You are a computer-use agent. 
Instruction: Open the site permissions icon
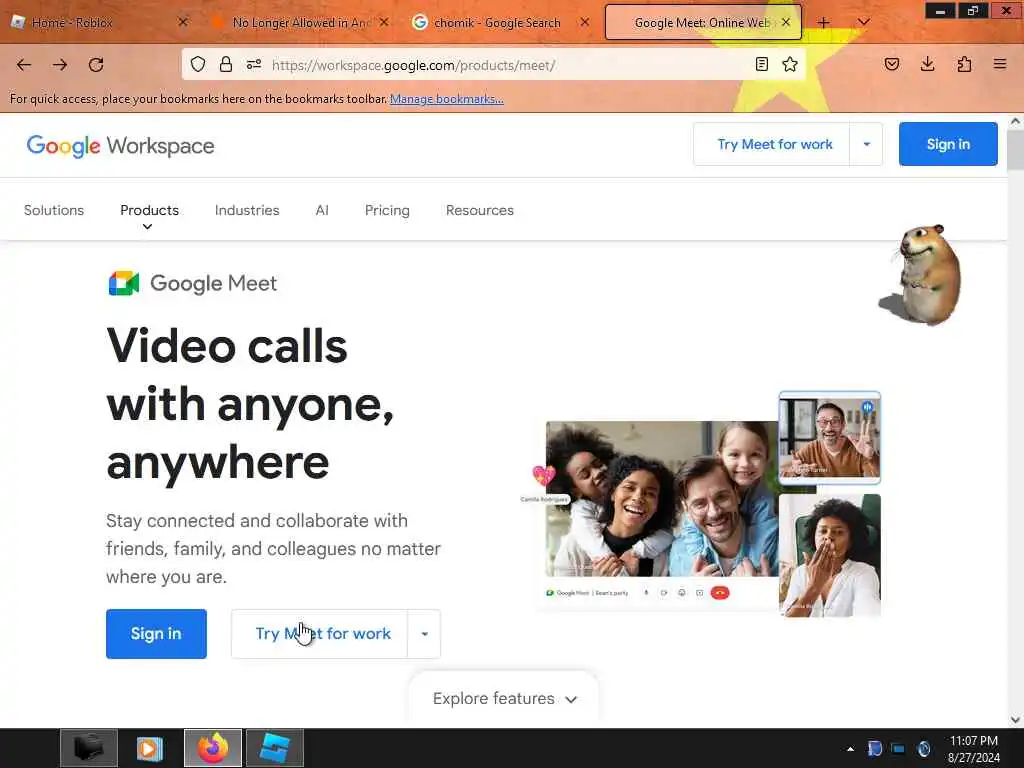pos(254,64)
